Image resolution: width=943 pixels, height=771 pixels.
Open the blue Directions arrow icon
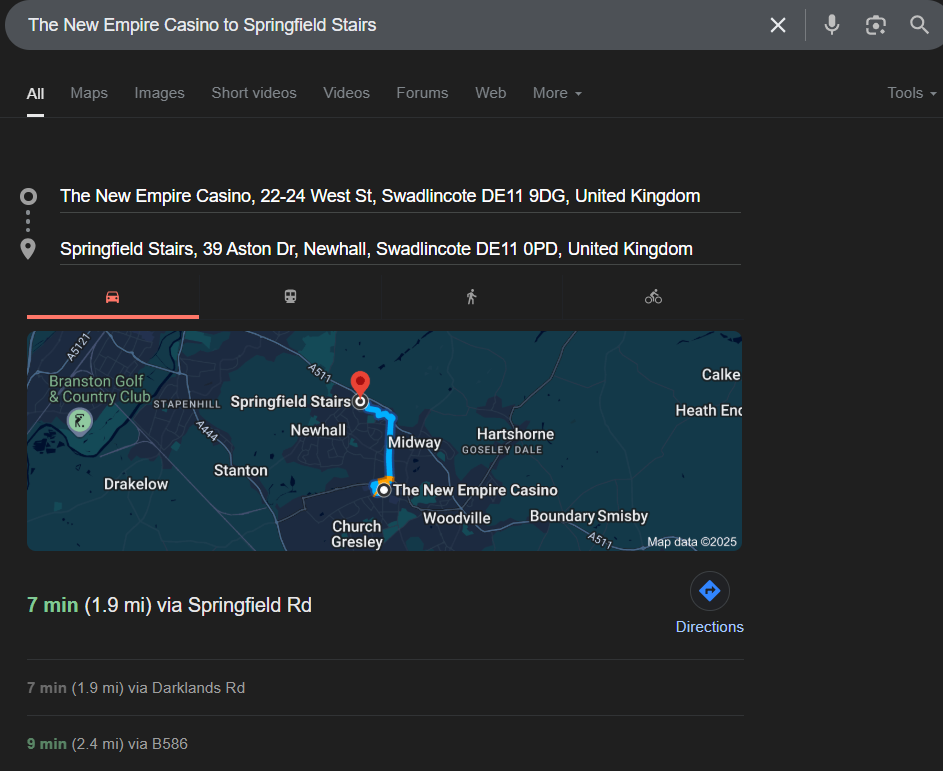click(x=710, y=591)
